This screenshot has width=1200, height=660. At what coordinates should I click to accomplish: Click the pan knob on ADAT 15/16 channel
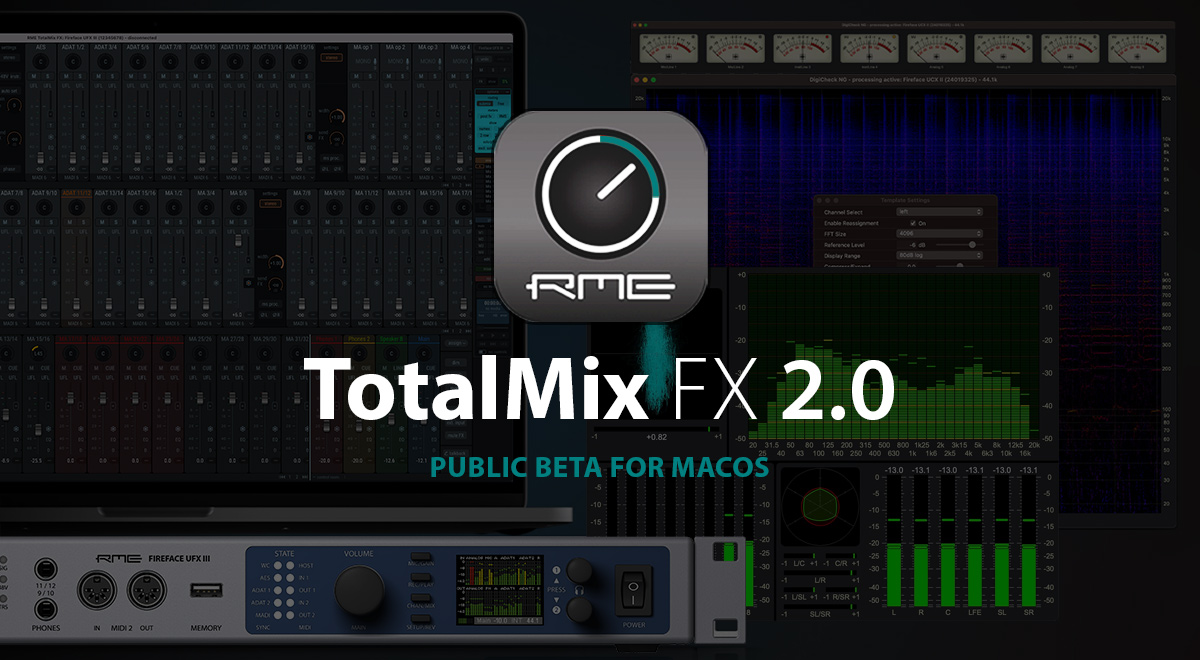[x=299, y=61]
